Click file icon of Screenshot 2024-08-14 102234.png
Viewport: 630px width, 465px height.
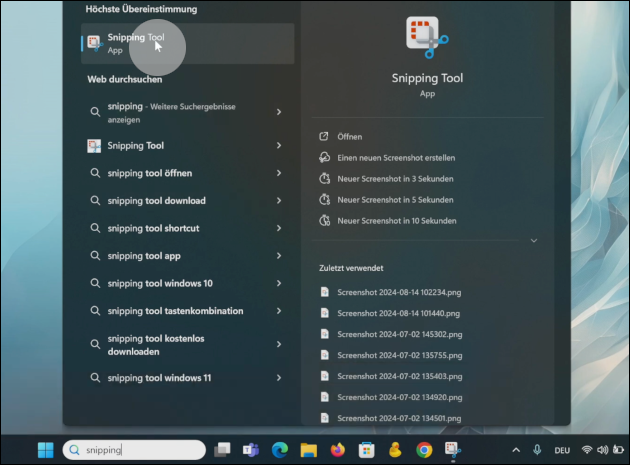(x=325, y=292)
